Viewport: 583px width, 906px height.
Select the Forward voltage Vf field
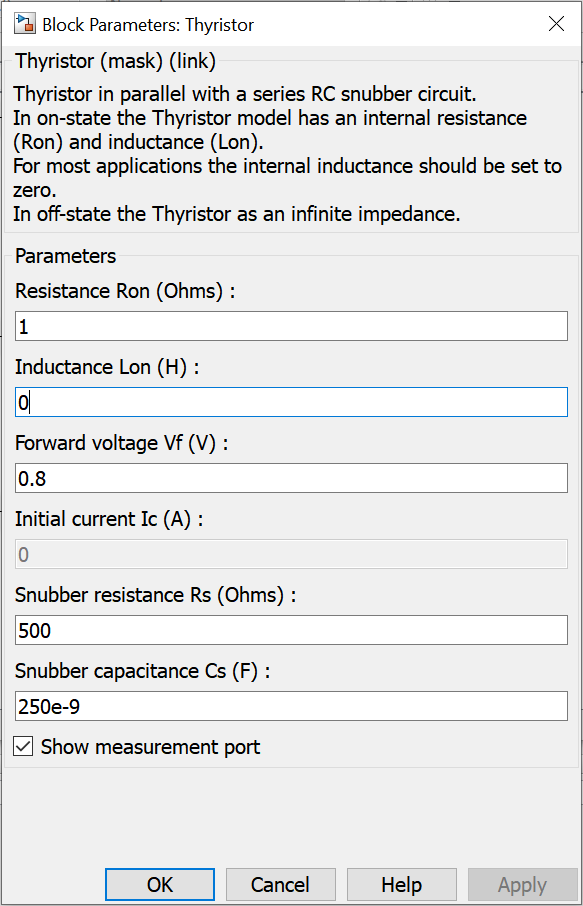tap(291, 478)
